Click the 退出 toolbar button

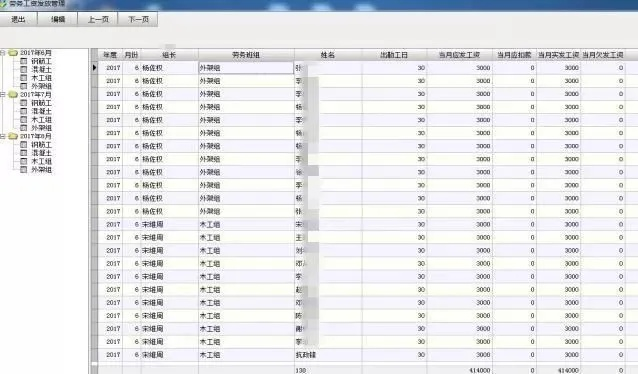coord(18,19)
